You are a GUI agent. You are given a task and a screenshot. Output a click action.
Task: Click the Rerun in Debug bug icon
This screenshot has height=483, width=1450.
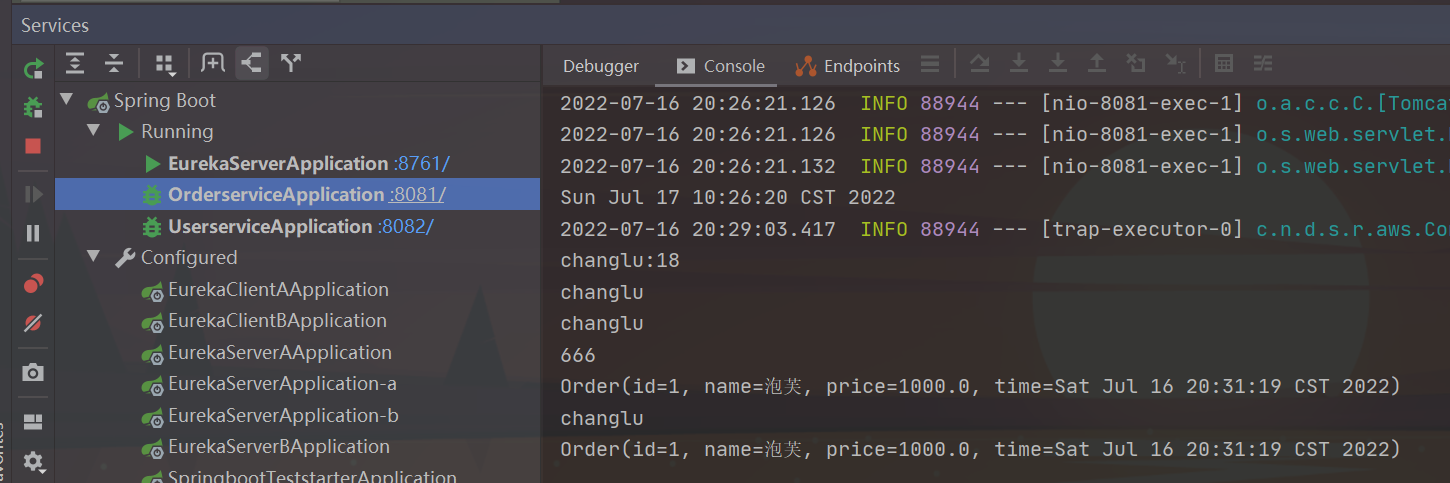pyautogui.click(x=33, y=107)
